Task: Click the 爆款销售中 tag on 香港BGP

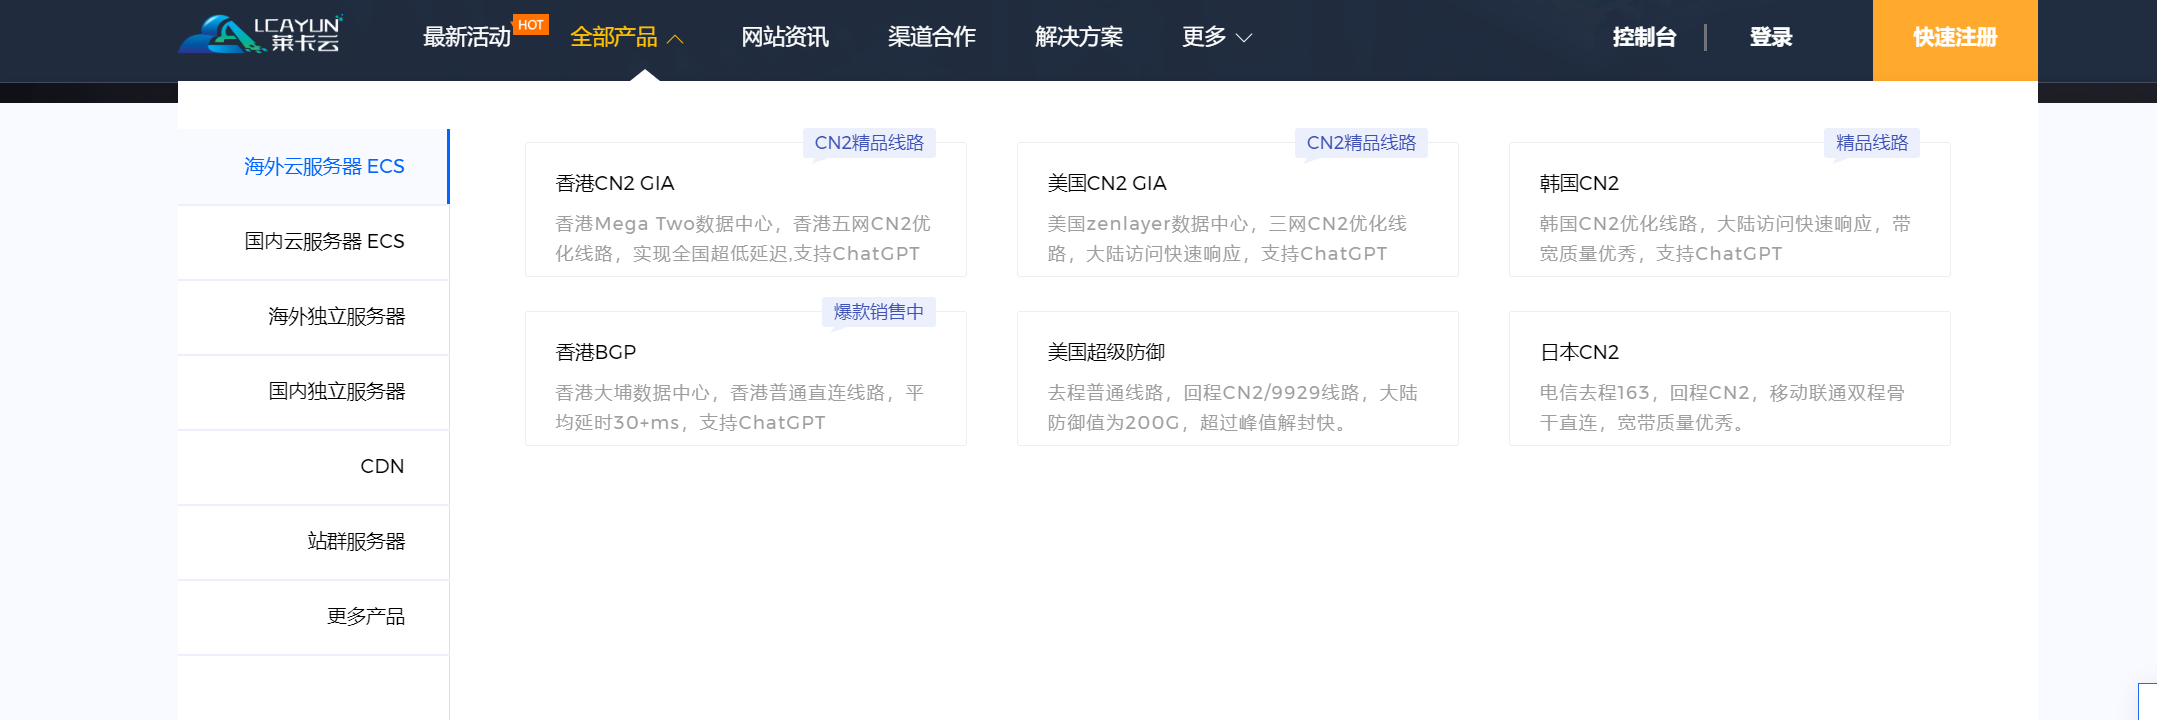Action: tap(878, 312)
